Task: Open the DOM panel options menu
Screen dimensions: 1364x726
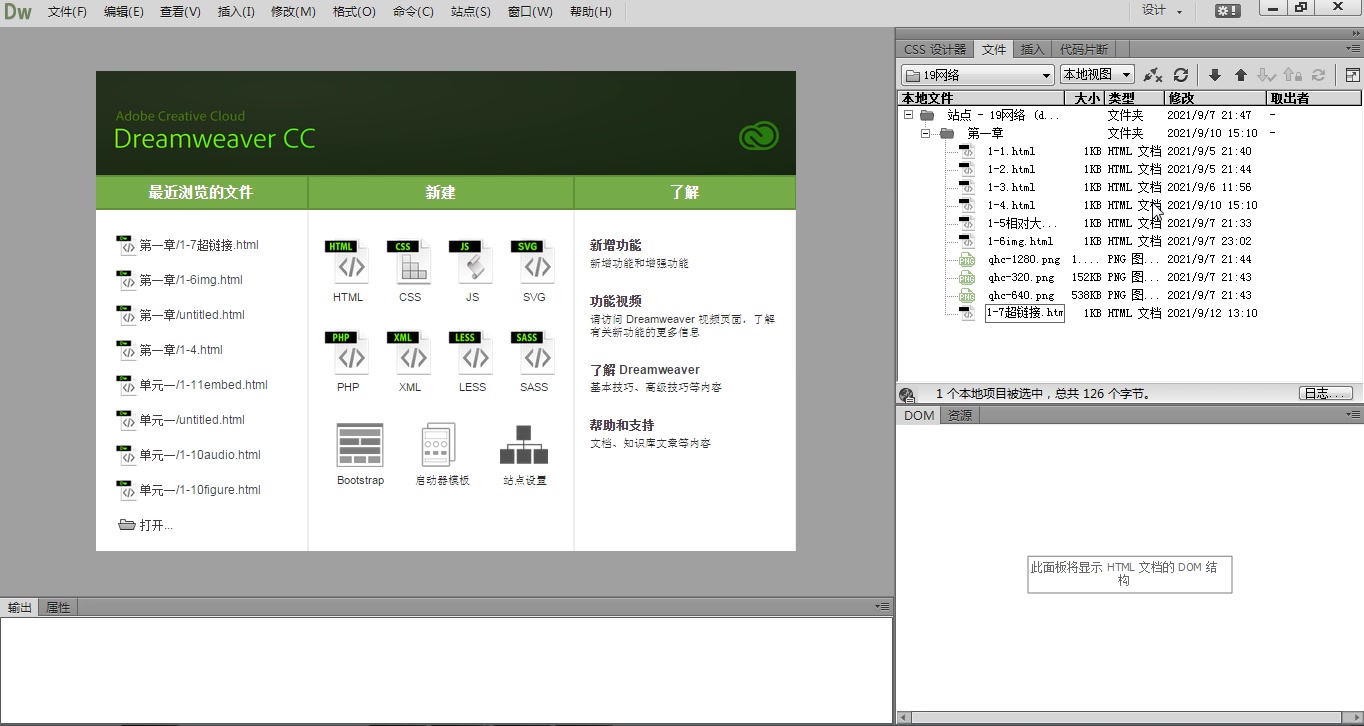Action: (x=1353, y=414)
